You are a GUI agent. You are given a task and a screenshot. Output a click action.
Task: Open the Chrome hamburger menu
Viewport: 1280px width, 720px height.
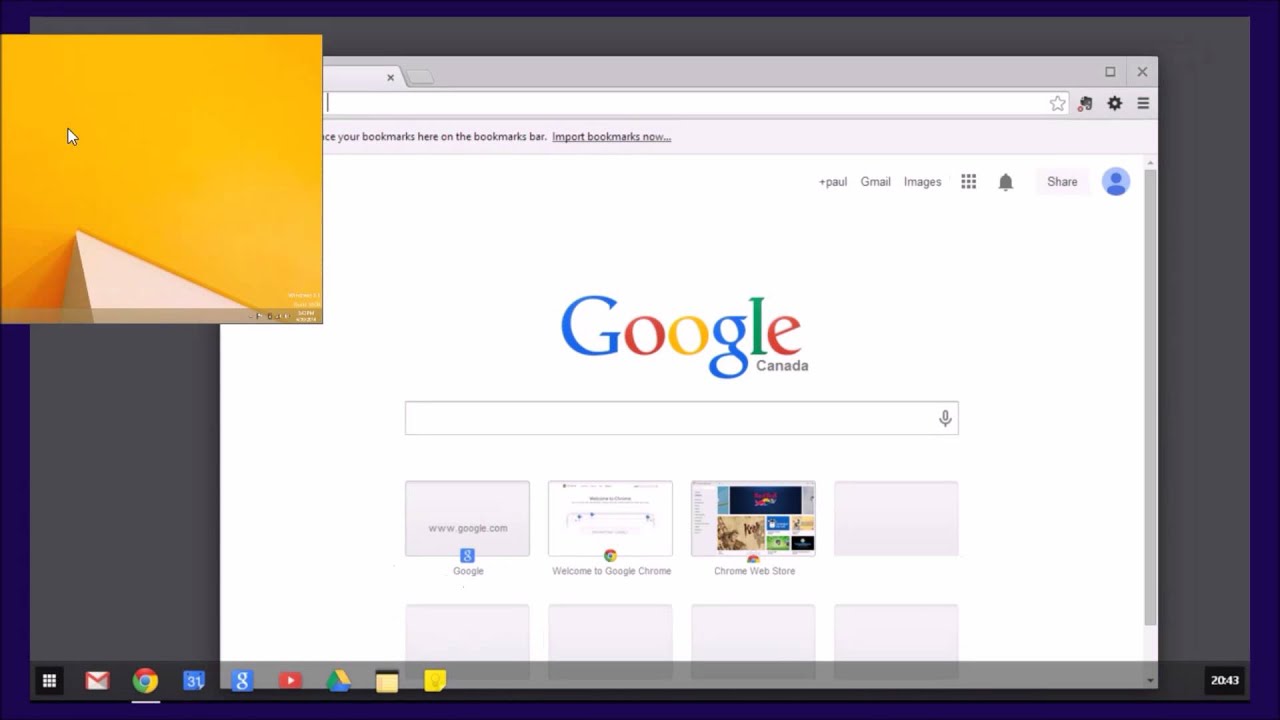[1143, 103]
